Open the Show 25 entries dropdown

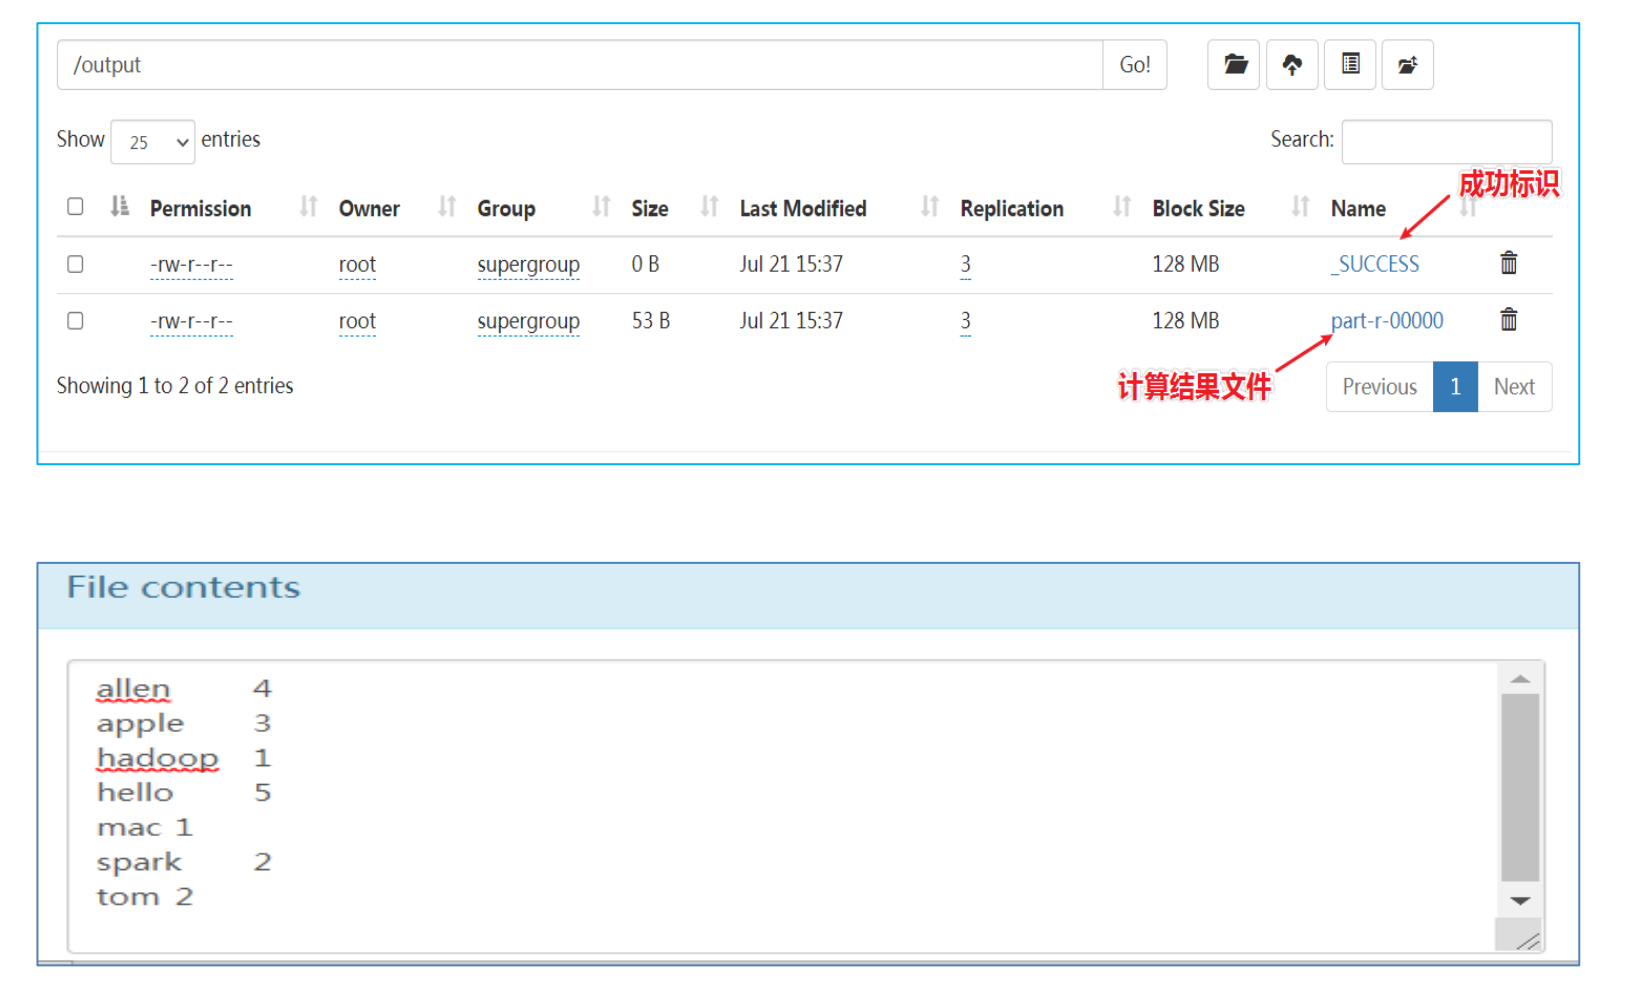(153, 142)
